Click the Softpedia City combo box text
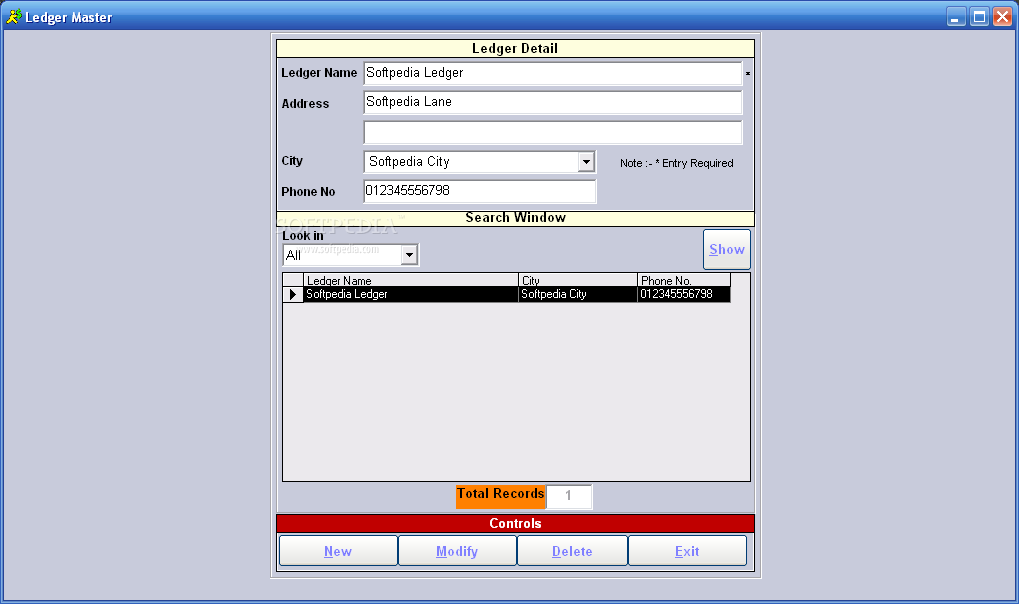The width and height of the screenshot is (1019, 604). click(409, 161)
